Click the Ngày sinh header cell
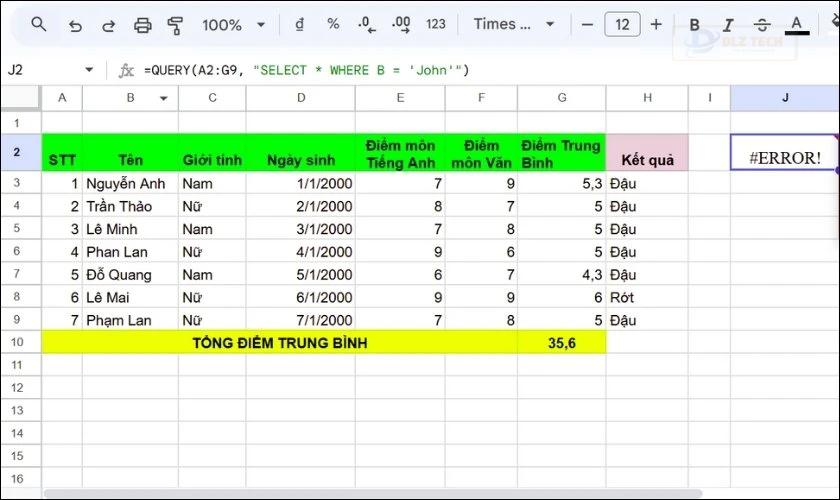This screenshot has height=500, width=840. point(301,153)
